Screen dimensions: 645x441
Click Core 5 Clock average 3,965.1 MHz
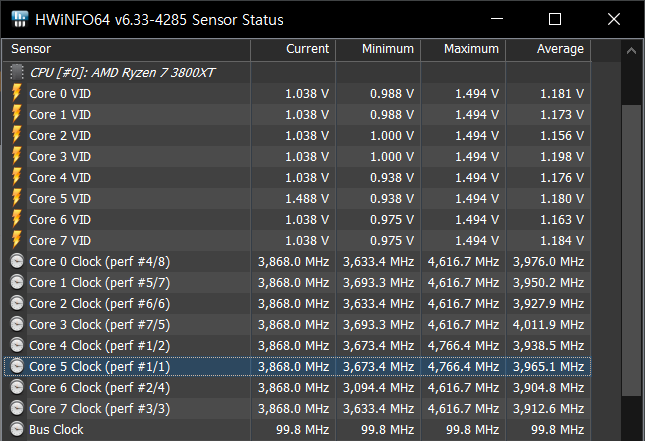click(x=548, y=367)
